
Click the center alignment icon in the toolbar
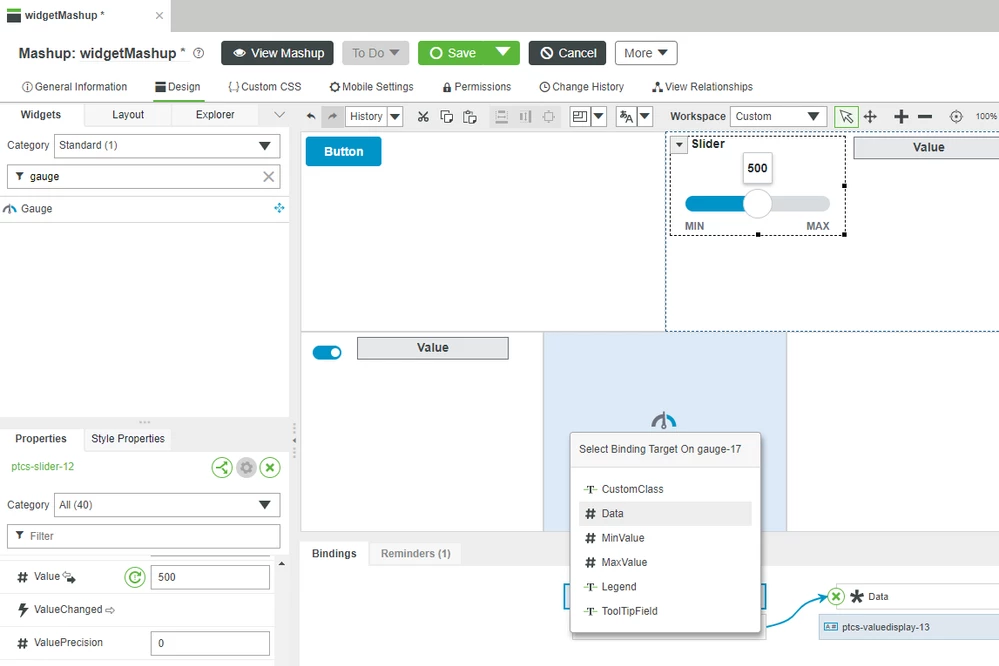549,117
